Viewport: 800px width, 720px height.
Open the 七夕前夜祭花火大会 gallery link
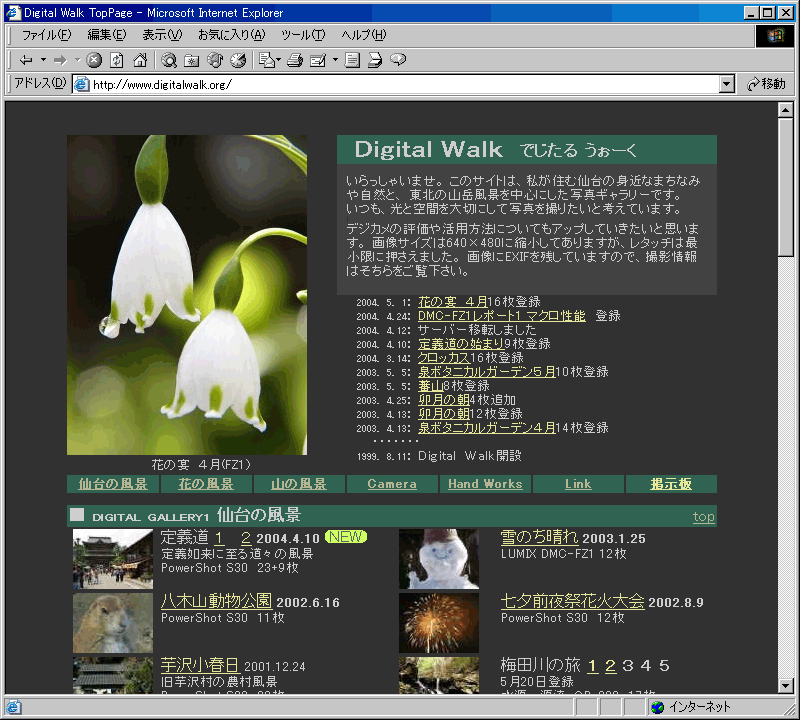pos(572,601)
